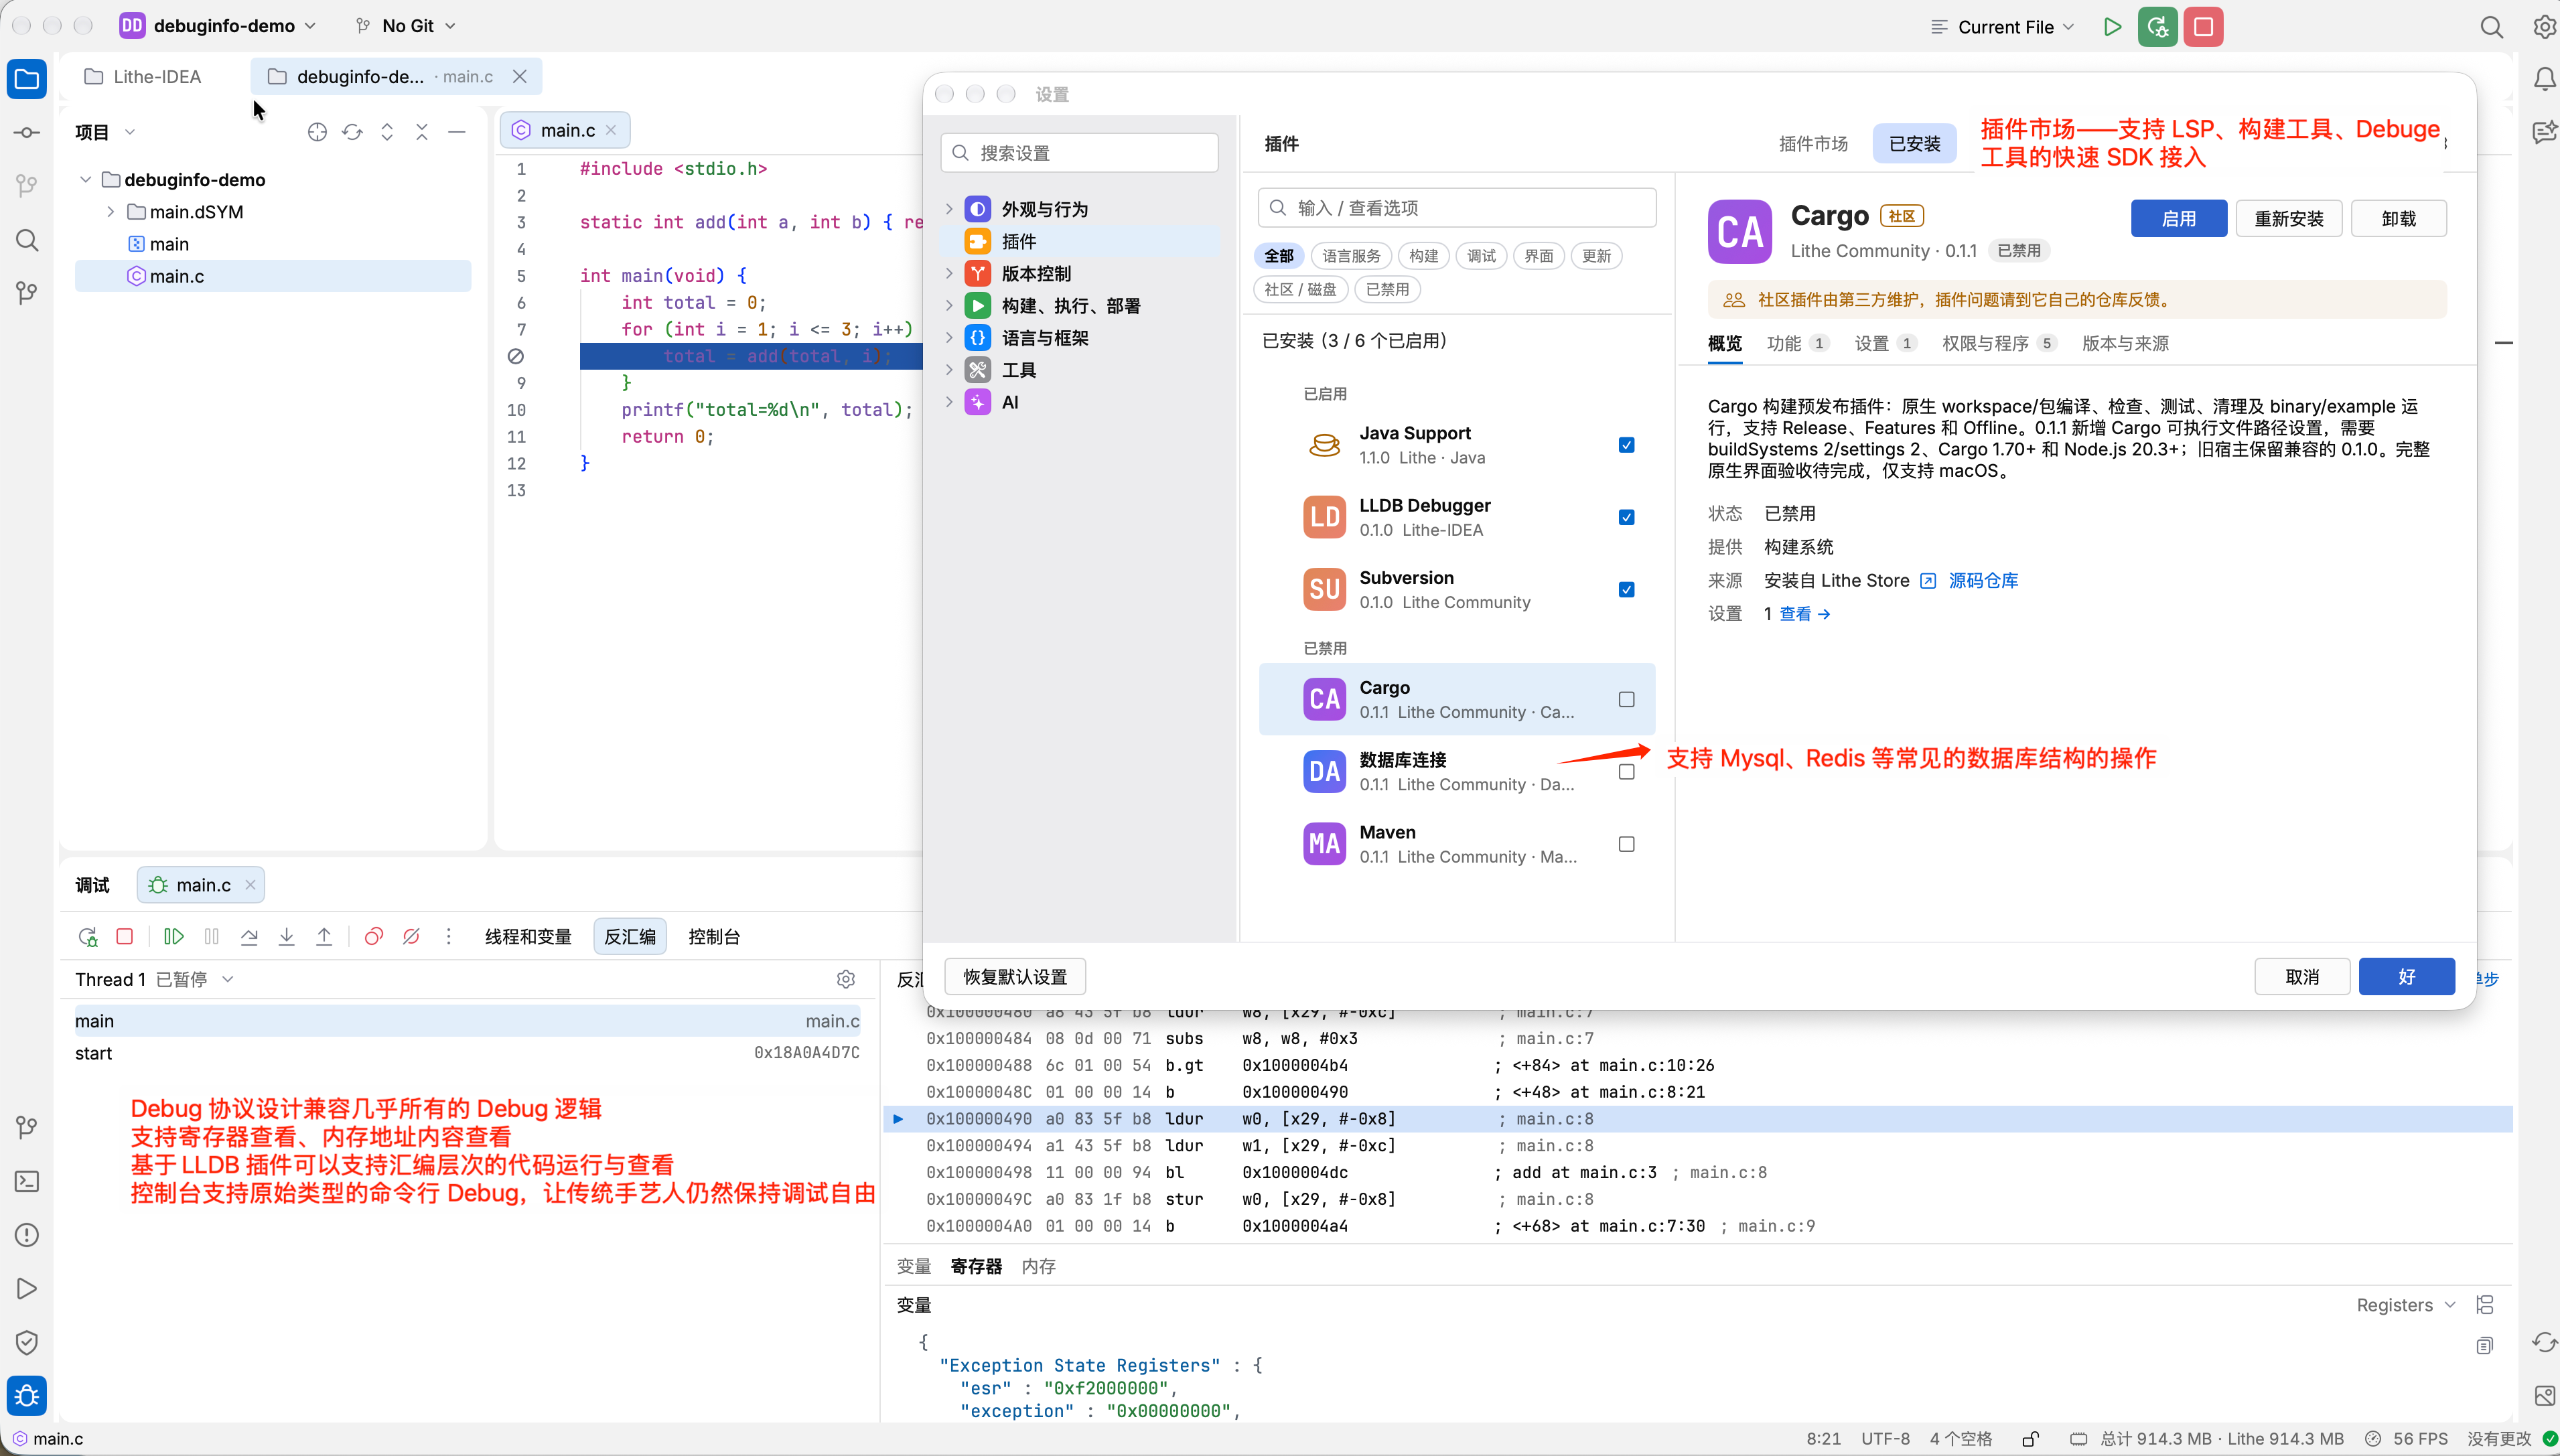Expand 版本控制 settings category
2560x1456 pixels.
tap(949, 273)
